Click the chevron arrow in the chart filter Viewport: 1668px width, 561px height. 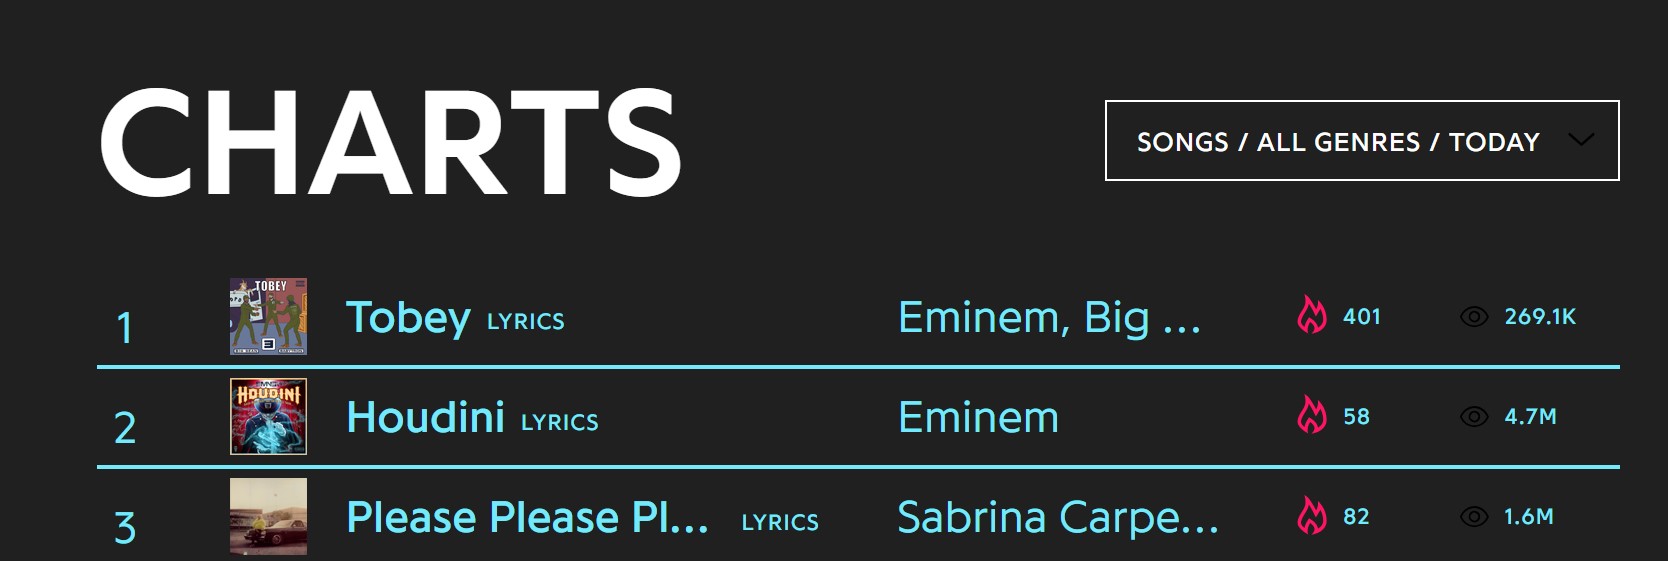pos(1581,140)
